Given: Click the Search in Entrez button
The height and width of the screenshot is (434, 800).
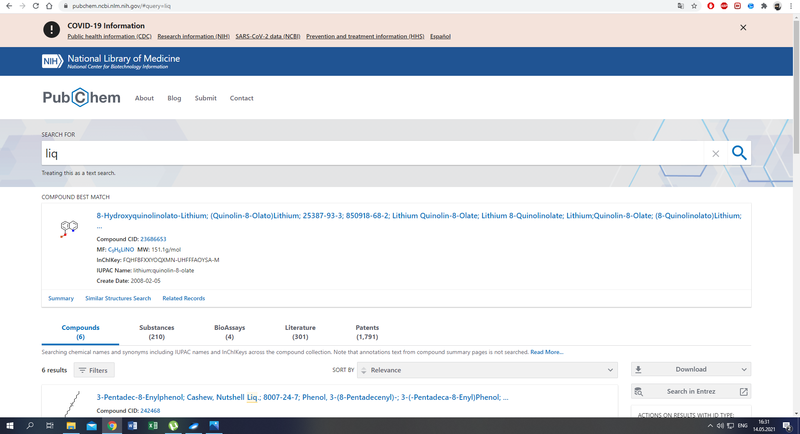Looking at the screenshot, I should point(690,392).
